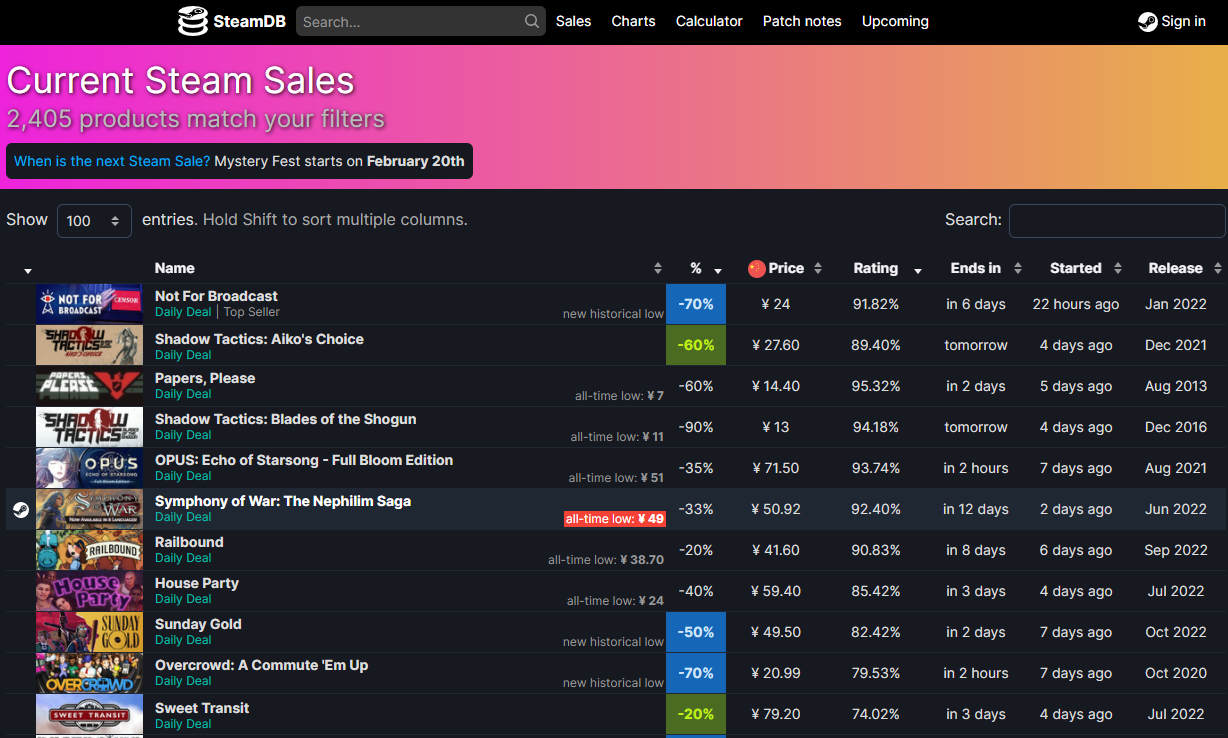Open the Patch notes menu item

802,21
